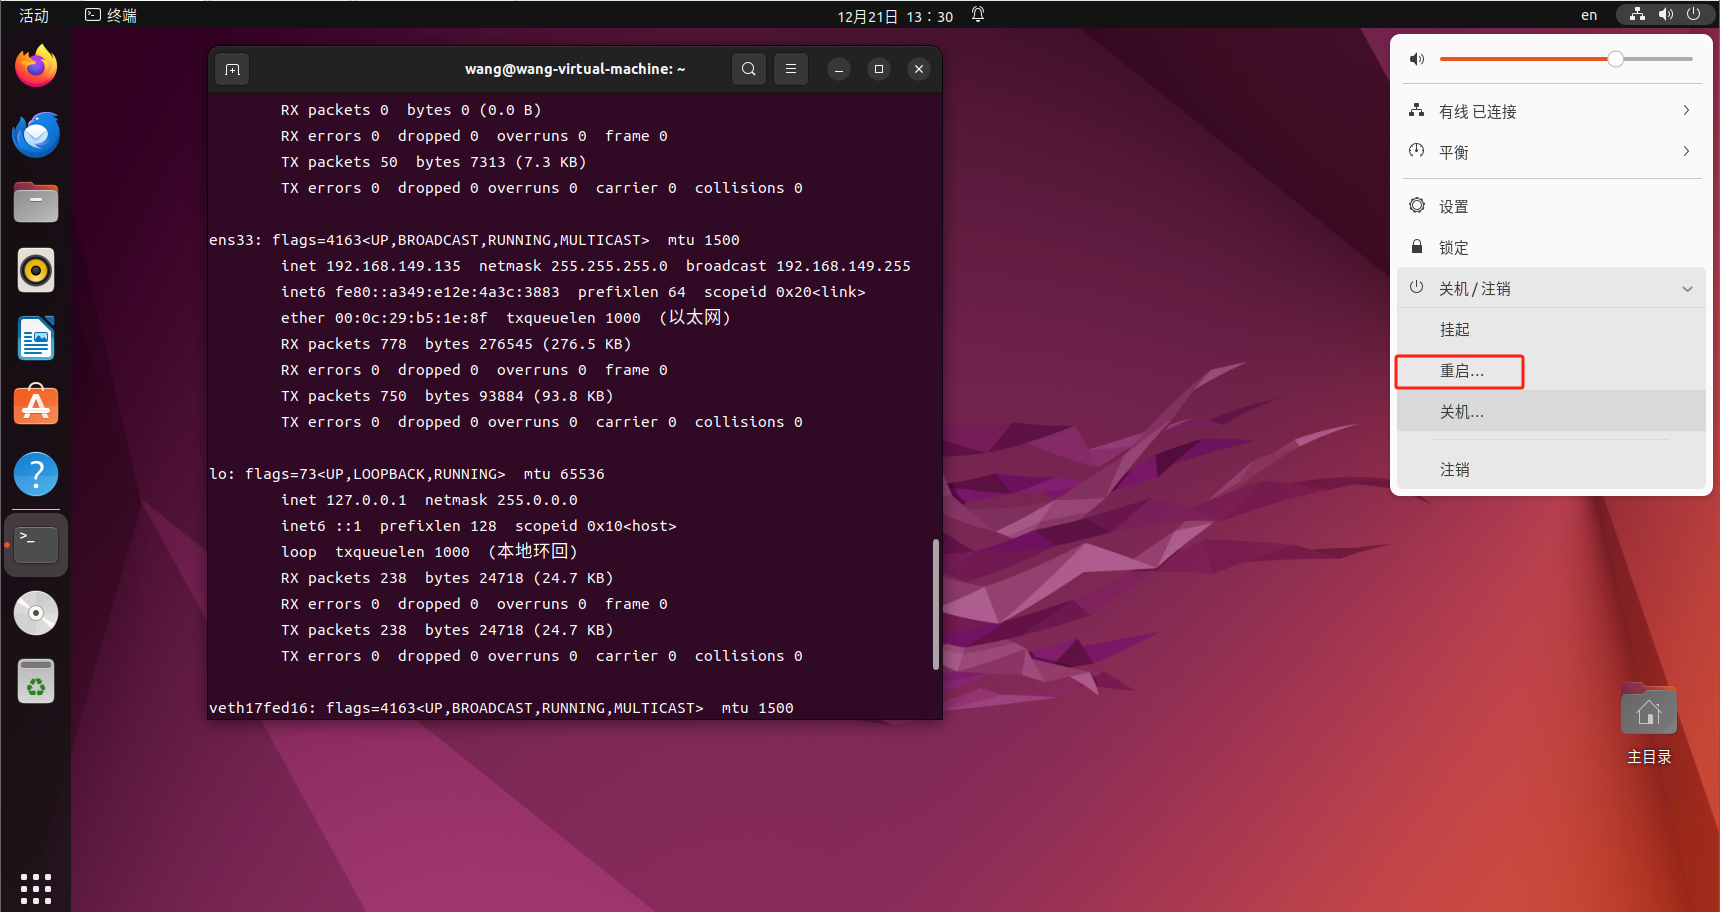The image size is (1720, 912).
Task: Open the terminal hamburger menu
Action: tap(791, 69)
